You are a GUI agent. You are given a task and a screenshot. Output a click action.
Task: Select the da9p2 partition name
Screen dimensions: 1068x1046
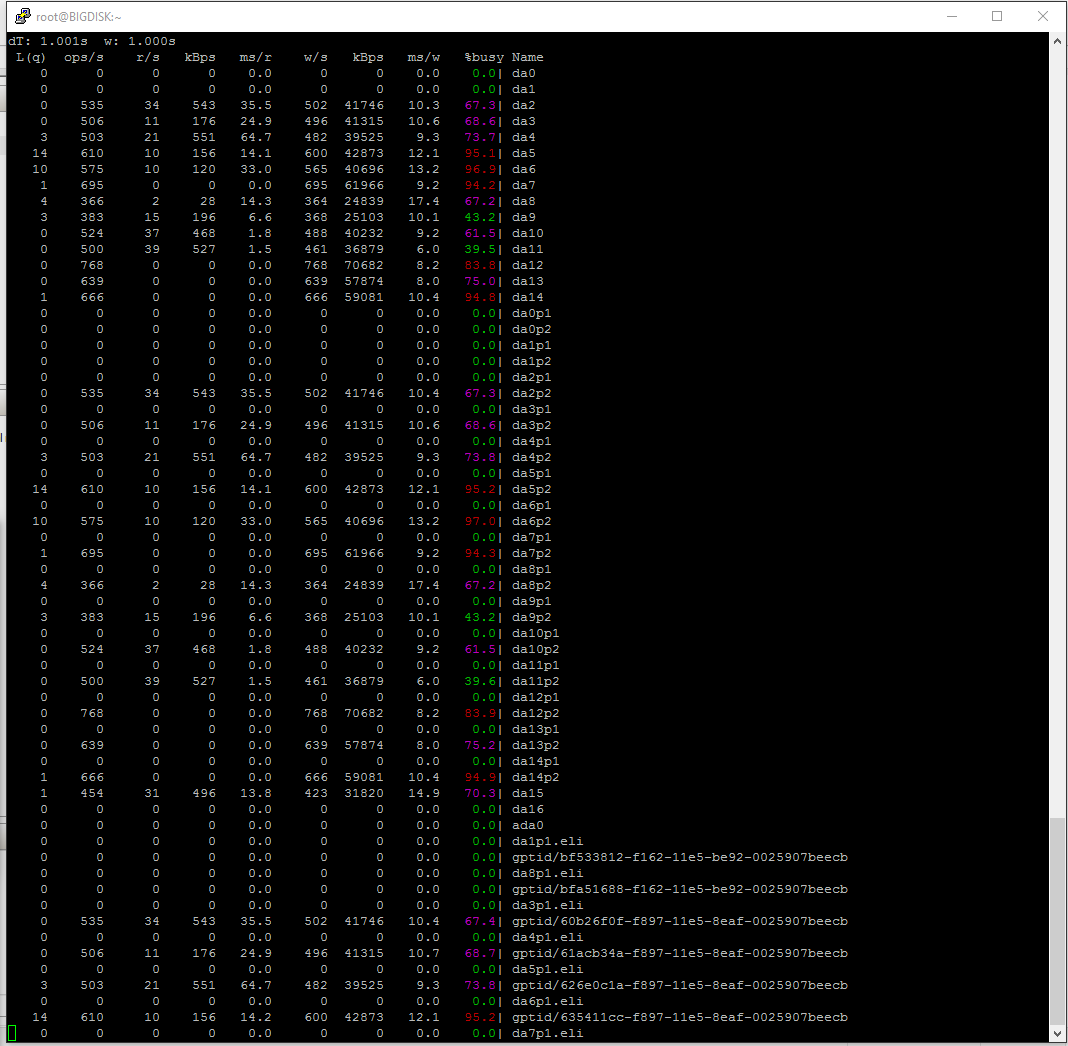[x=532, y=618]
